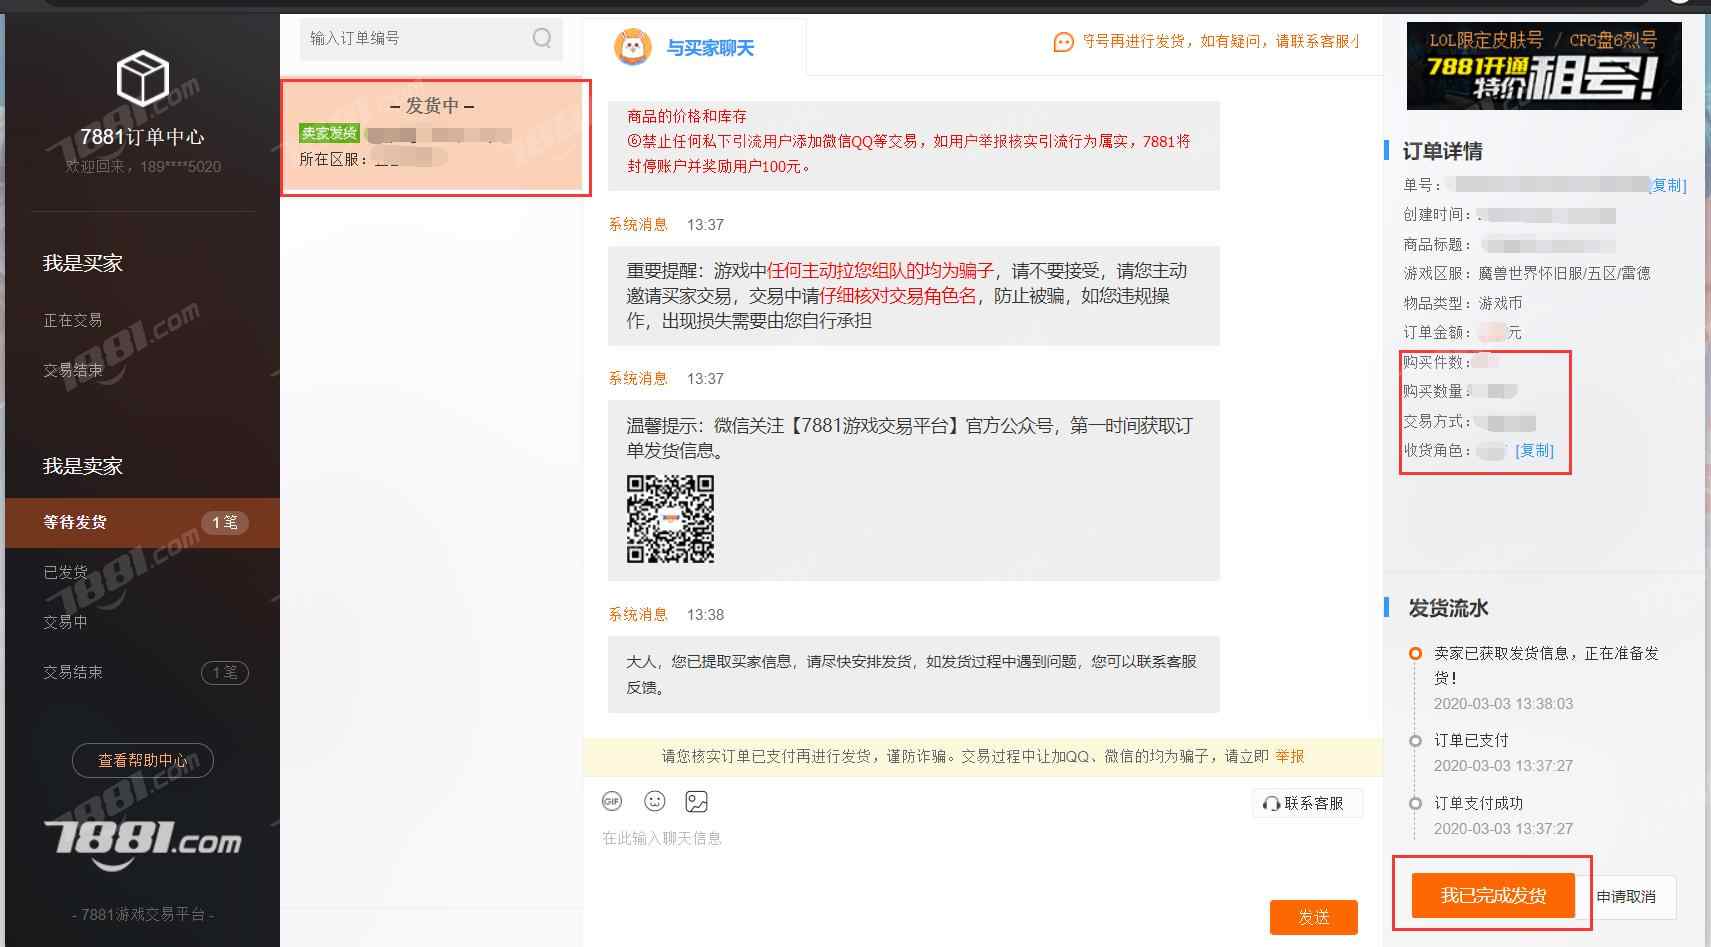Click the 申请取消 button
Viewport: 1711px width, 947px height.
click(x=1626, y=897)
